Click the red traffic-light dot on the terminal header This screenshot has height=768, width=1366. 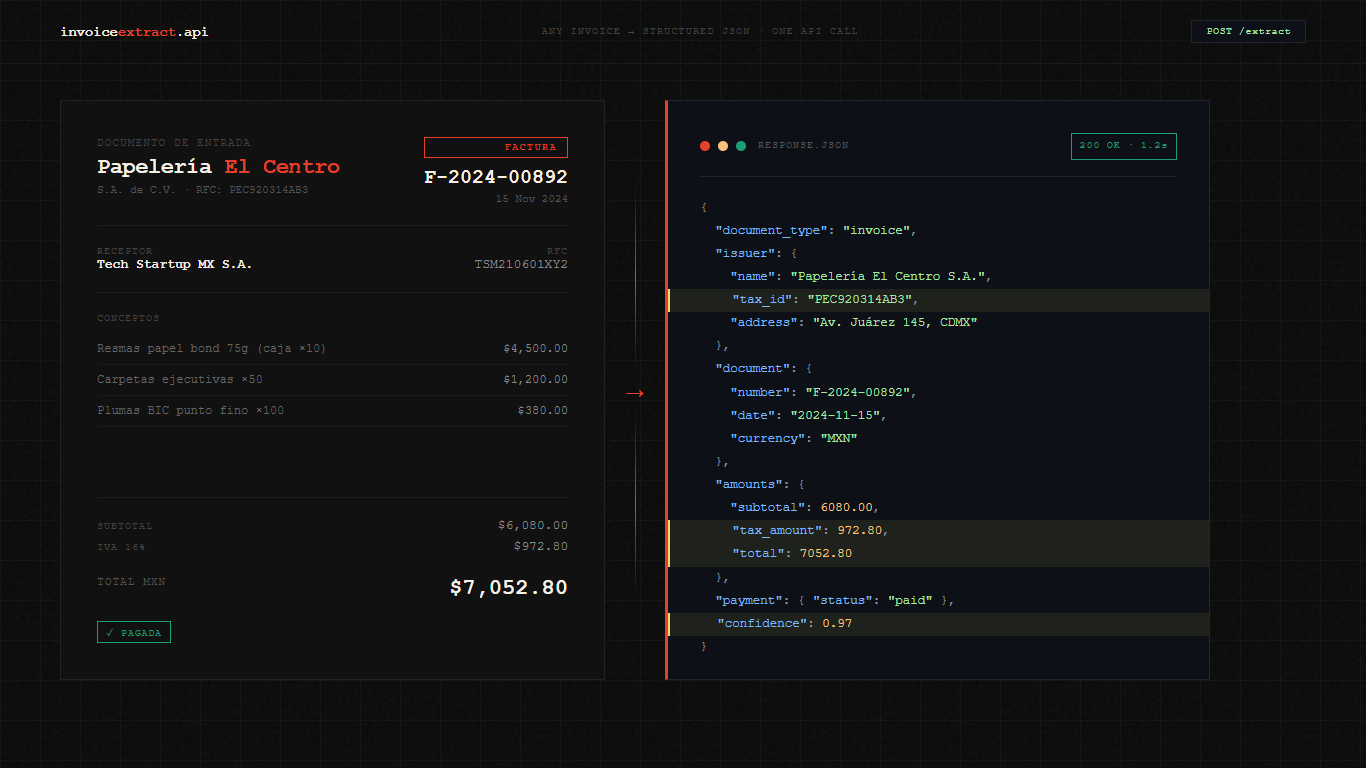(x=705, y=146)
